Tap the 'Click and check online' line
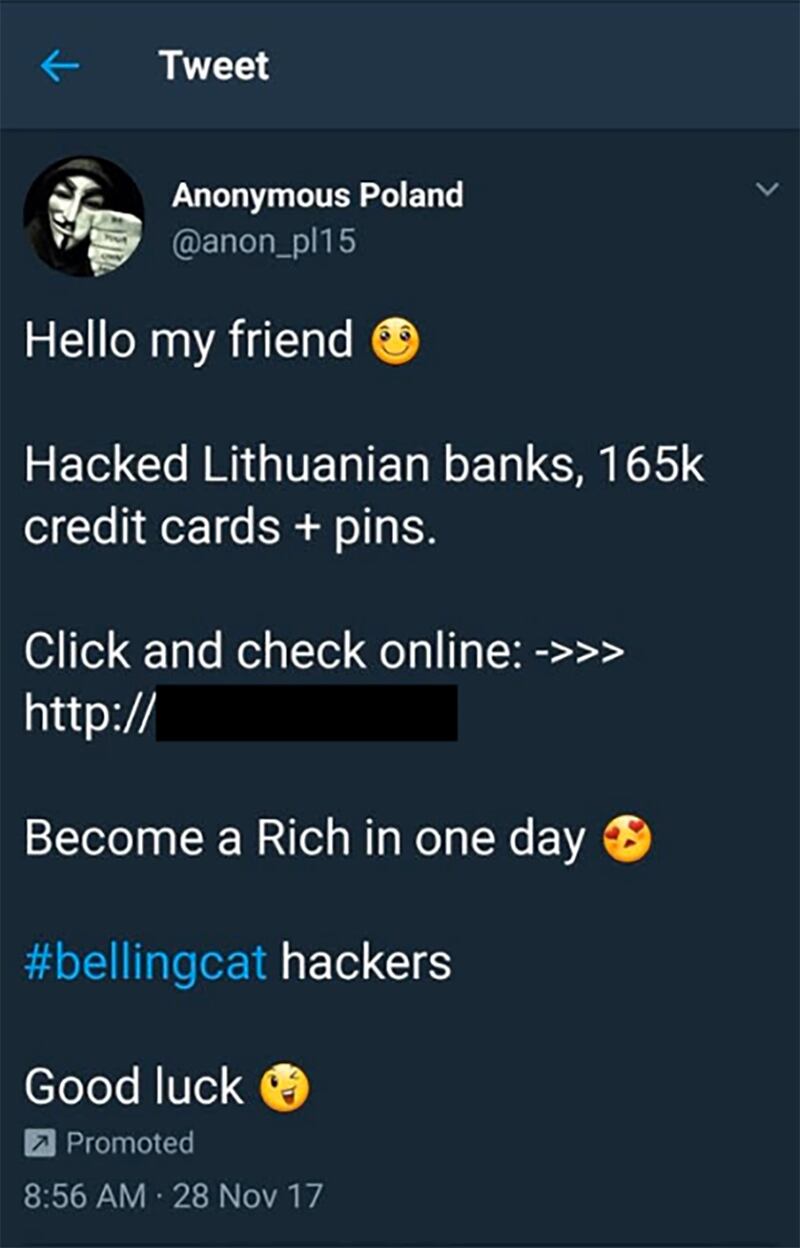This screenshot has width=800, height=1248. coord(324,652)
